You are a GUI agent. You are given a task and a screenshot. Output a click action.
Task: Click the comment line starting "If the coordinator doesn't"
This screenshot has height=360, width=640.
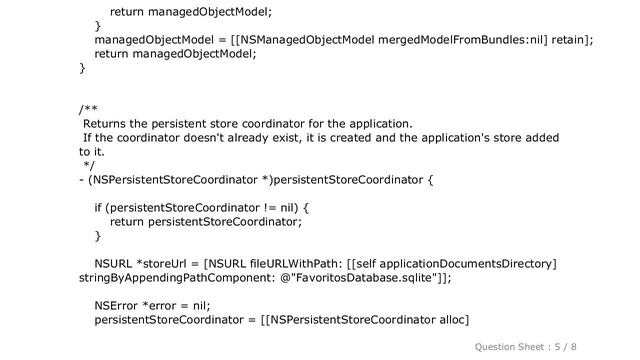pyautogui.click(x=321, y=138)
